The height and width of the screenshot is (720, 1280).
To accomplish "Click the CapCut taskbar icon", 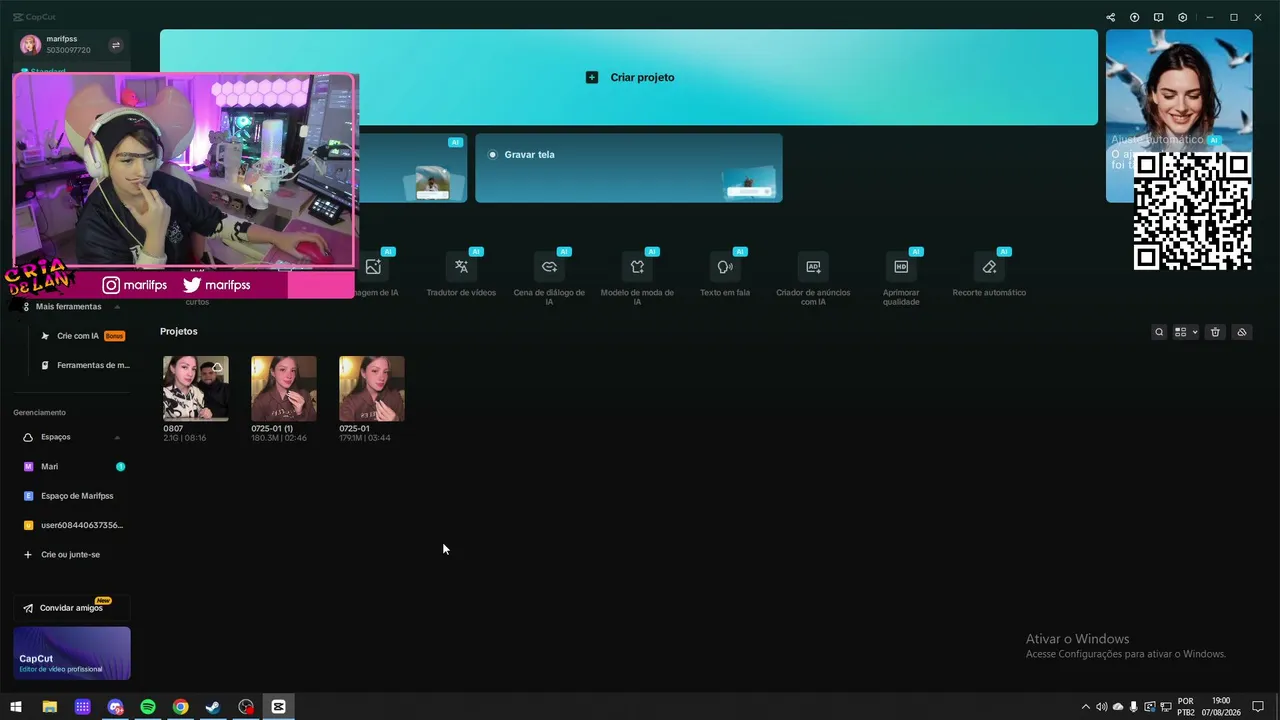I will [x=279, y=707].
